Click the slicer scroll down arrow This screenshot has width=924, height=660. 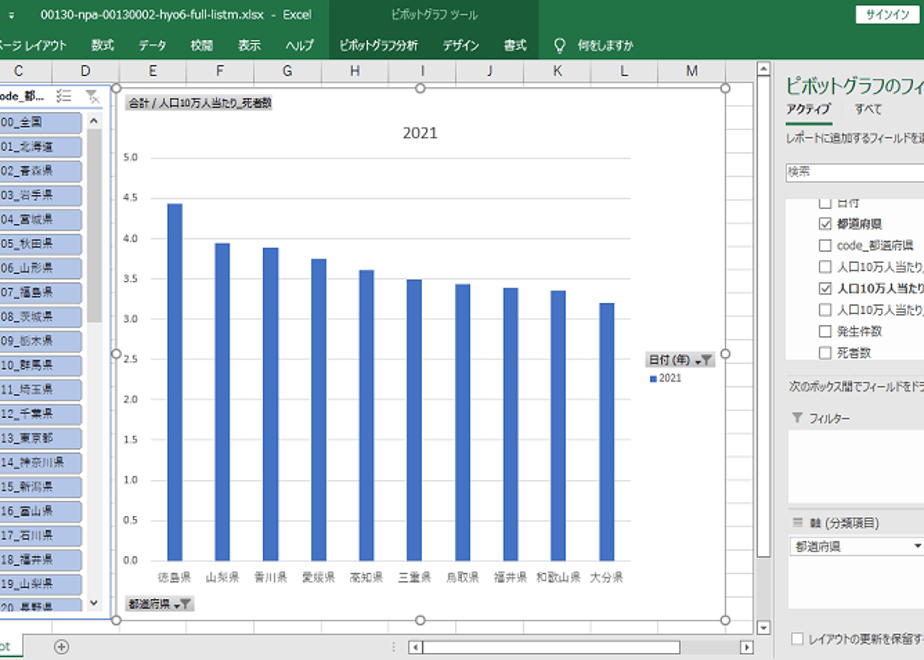point(94,603)
